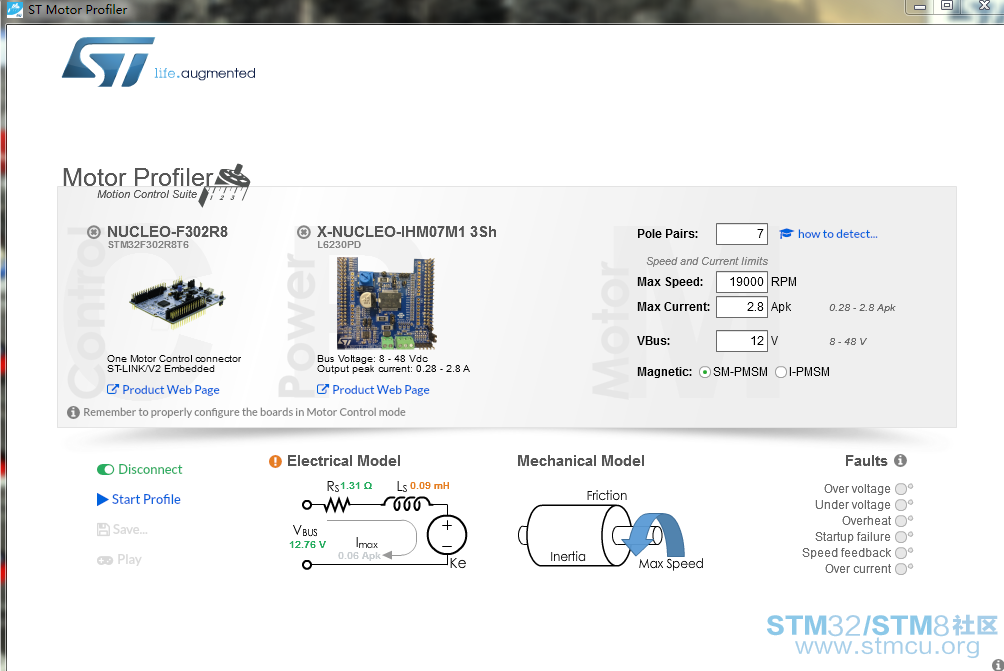Click the 0.28 - 2.8 Apk range hint
The image size is (1004, 671).
[862, 307]
